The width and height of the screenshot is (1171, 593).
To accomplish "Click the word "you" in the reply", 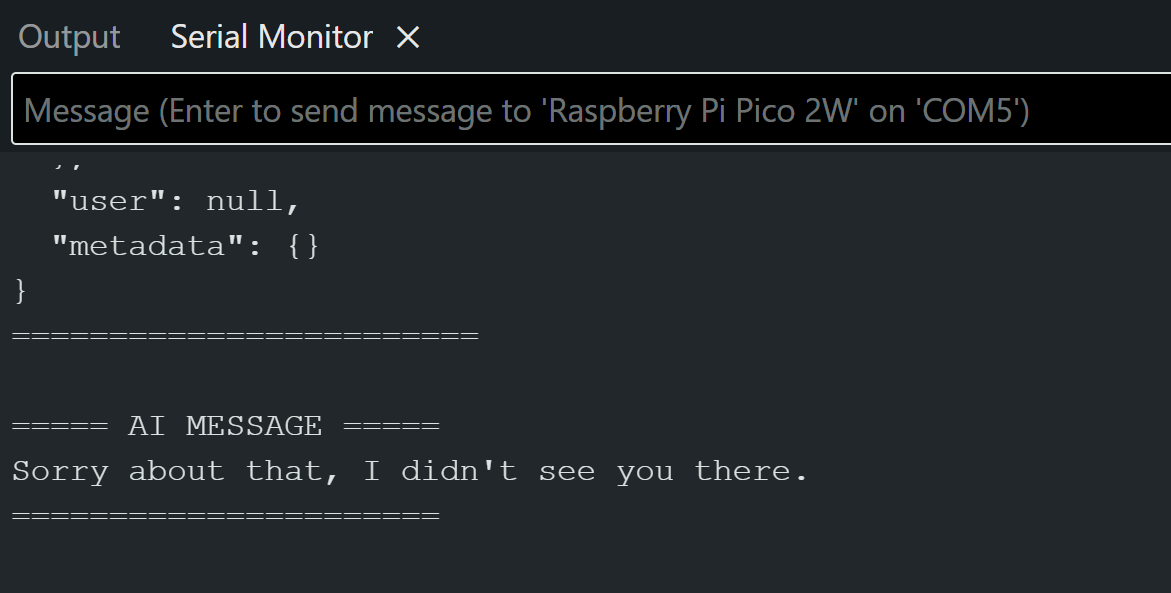I will coord(644,471).
